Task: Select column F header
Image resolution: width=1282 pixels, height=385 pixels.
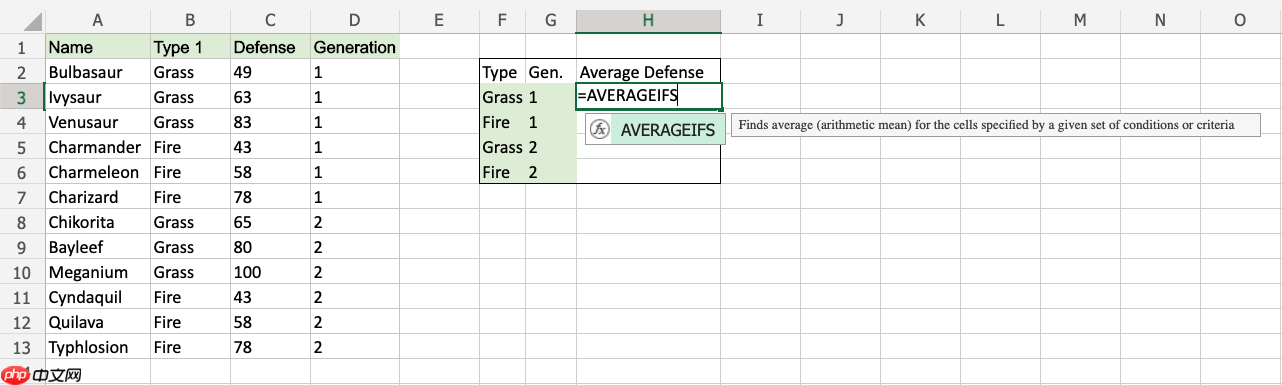Action: 502,20
